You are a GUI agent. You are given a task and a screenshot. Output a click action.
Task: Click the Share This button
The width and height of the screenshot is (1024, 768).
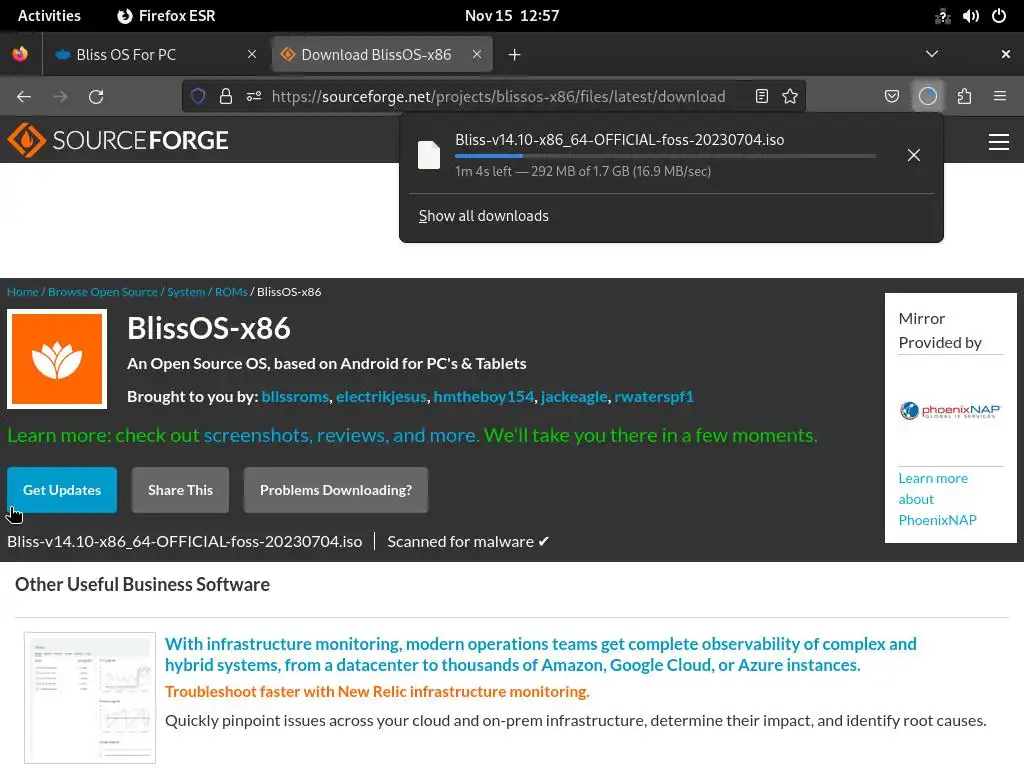pyautogui.click(x=180, y=490)
